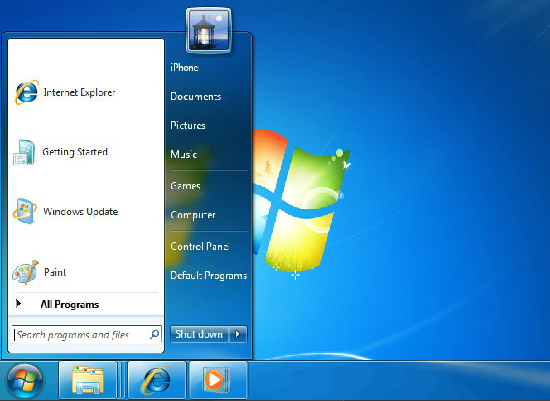Open the Shut down options arrow
This screenshot has height=401, width=550.
(238, 334)
